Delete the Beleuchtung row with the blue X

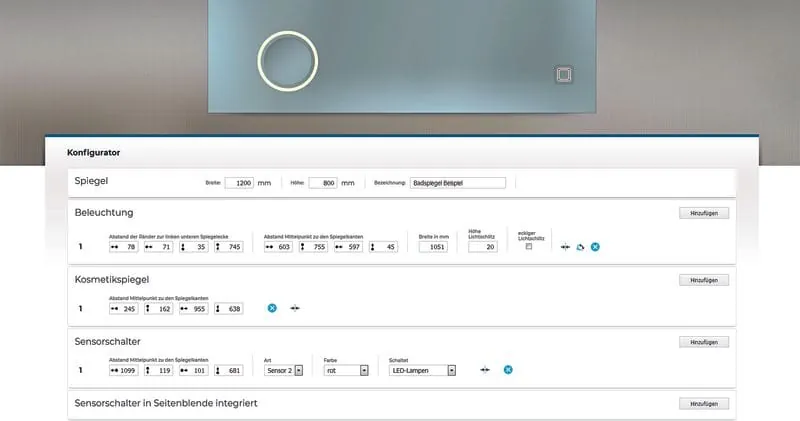[x=595, y=246]
